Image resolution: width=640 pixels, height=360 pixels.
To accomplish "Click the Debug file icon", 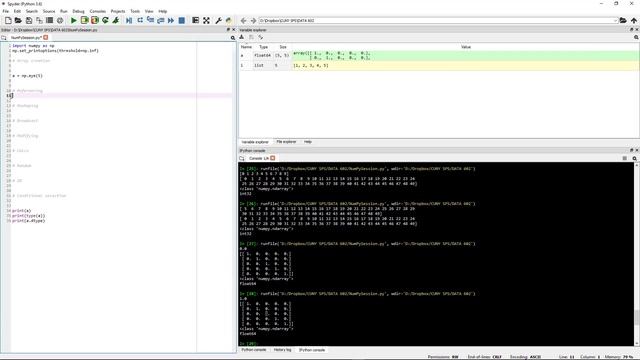I will [x=129, y=20].
